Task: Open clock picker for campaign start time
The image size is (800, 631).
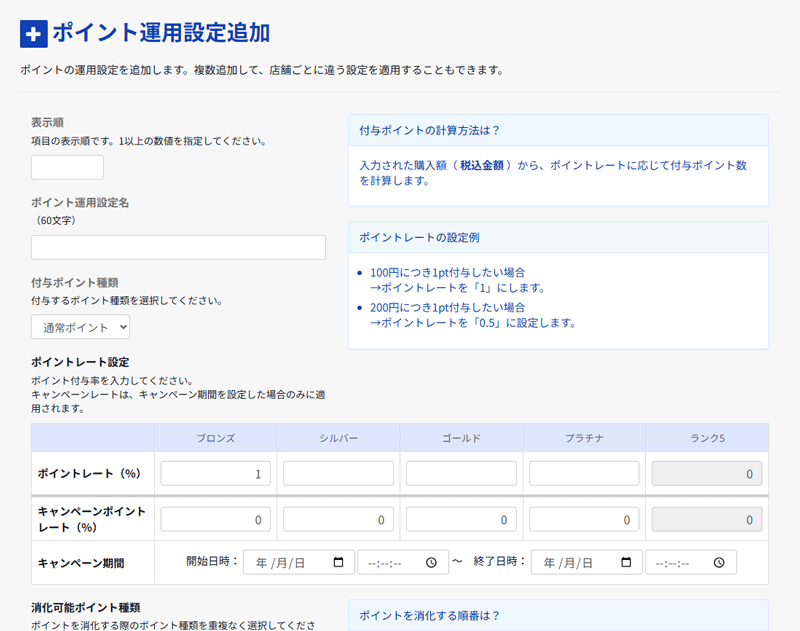Action: [431, 563]
